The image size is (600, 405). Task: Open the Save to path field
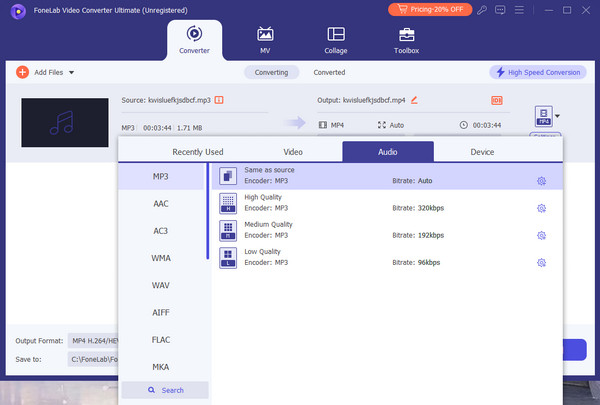pyautogui.click(x=93, y=359)
